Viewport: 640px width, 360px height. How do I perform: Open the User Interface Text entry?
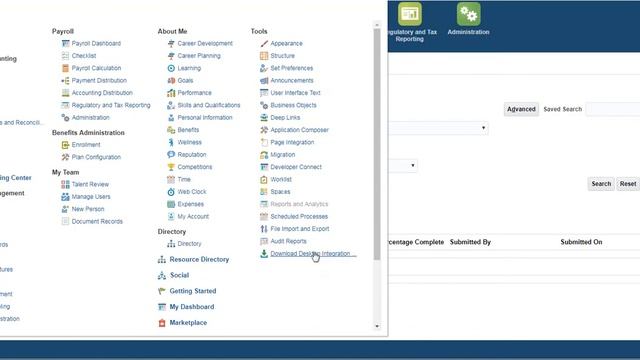(295, 93)
